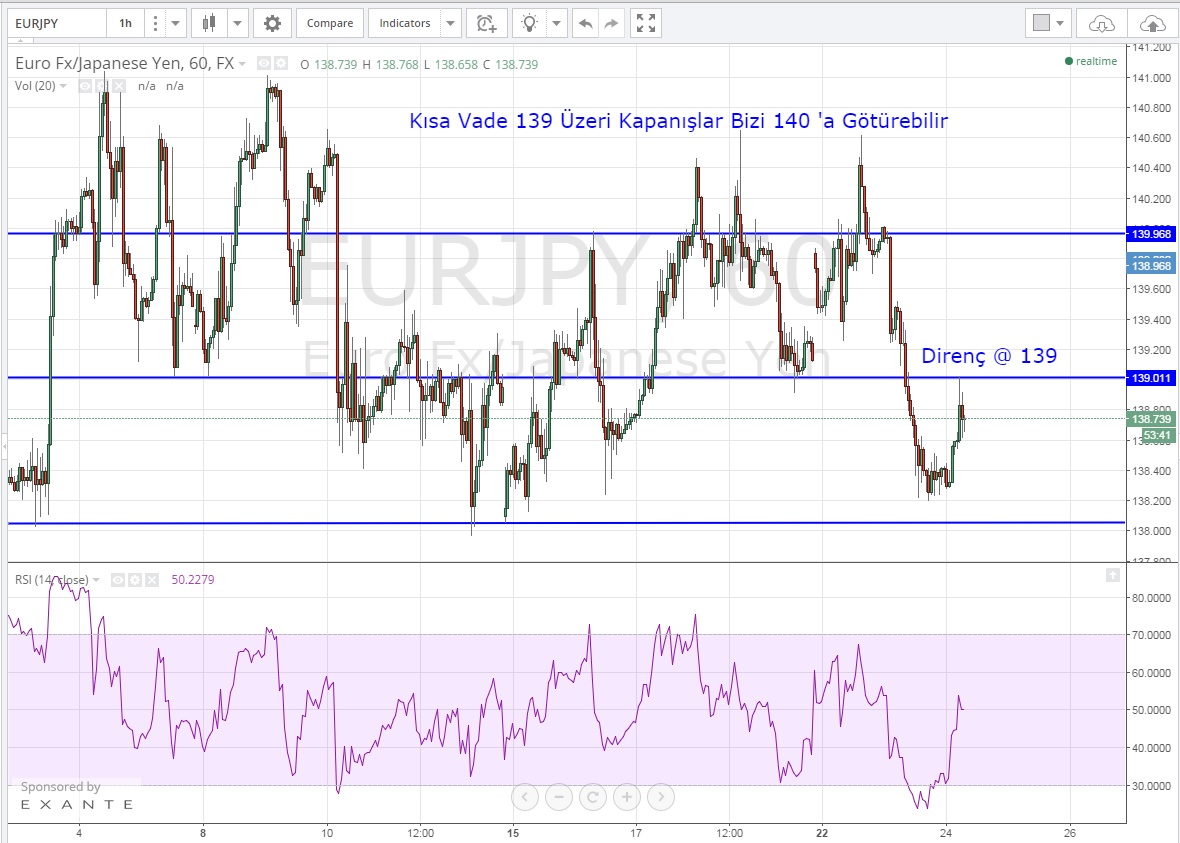Image resolution: width=1180 pixels, height=843 pixels.
Task: Save chart with the cloud upload icon
Action: [x=1152, y=22]
